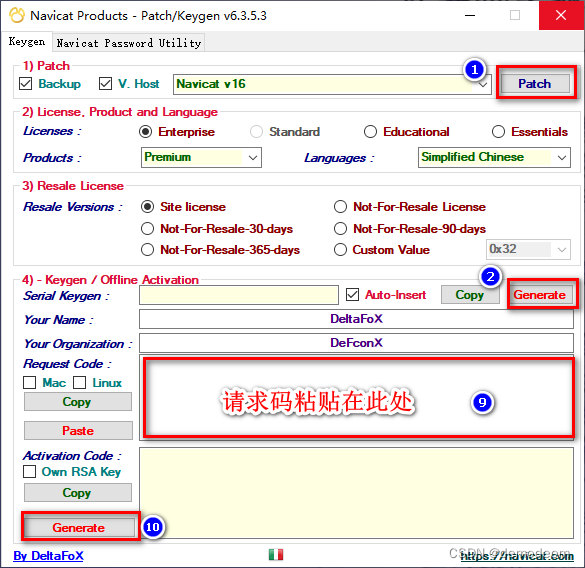Click the Italian flag icon at bottom

point(276,555)
